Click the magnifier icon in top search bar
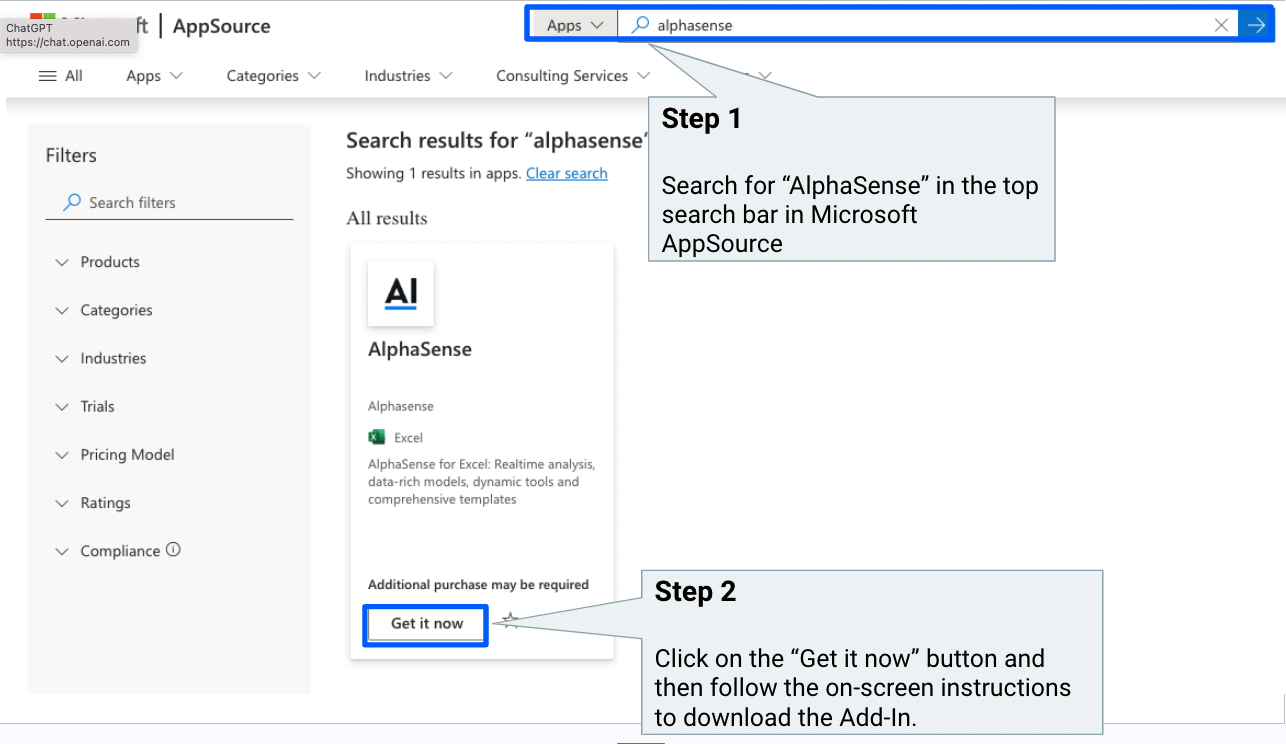The width and height of the screenshot is (1286, 744). (640, 25)
